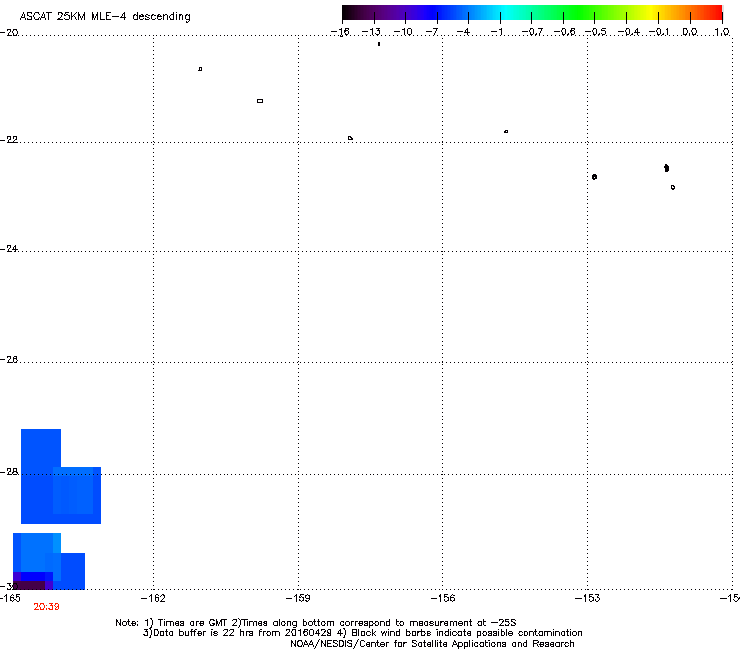This screenshot has height=650, width=740.
Task: Click the latitude label -24
Action: point(9,249)
